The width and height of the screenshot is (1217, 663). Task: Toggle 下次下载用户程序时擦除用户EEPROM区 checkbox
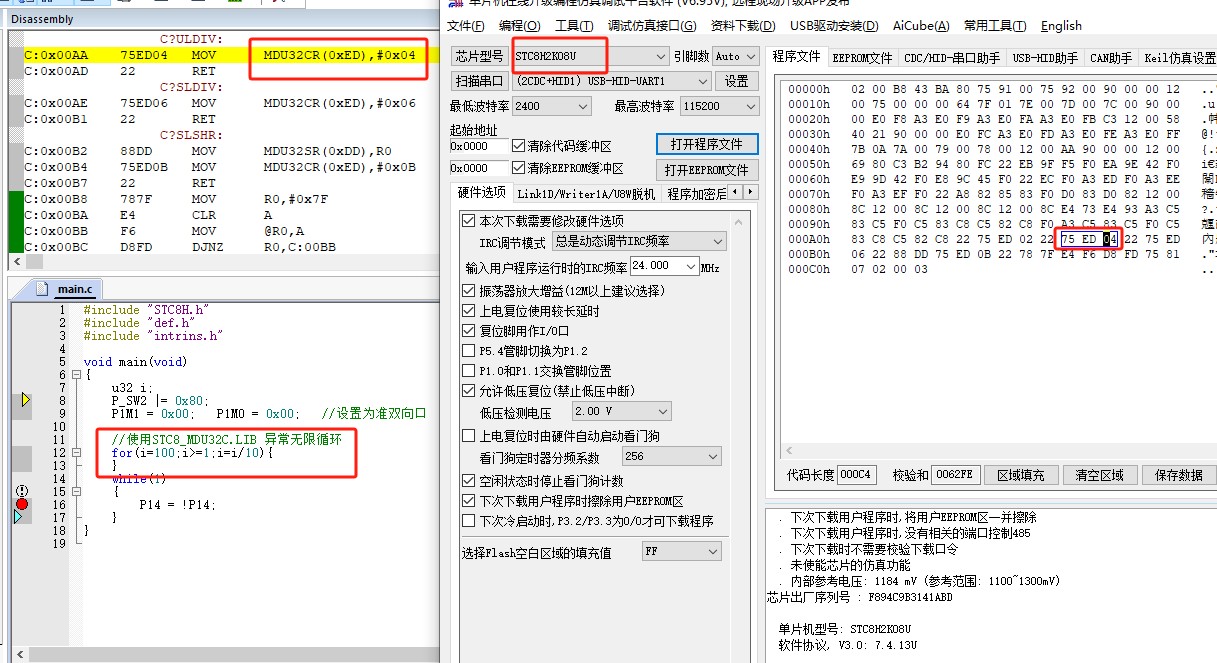(469, 501)
